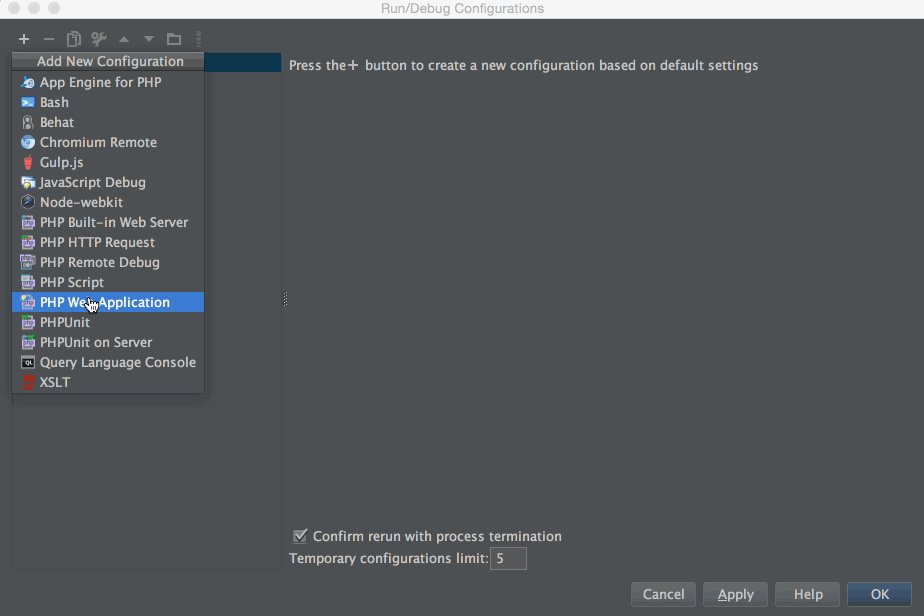Click the PHPUnit icon

tap(28, 322)
